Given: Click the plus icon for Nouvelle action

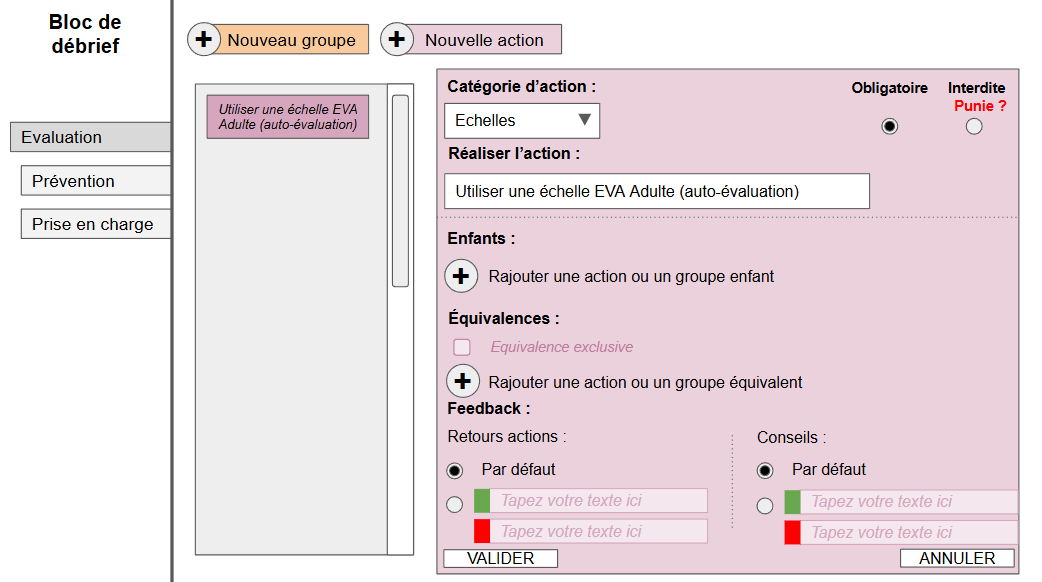Looking at the screenshot, I should click(x=397, y=40).
